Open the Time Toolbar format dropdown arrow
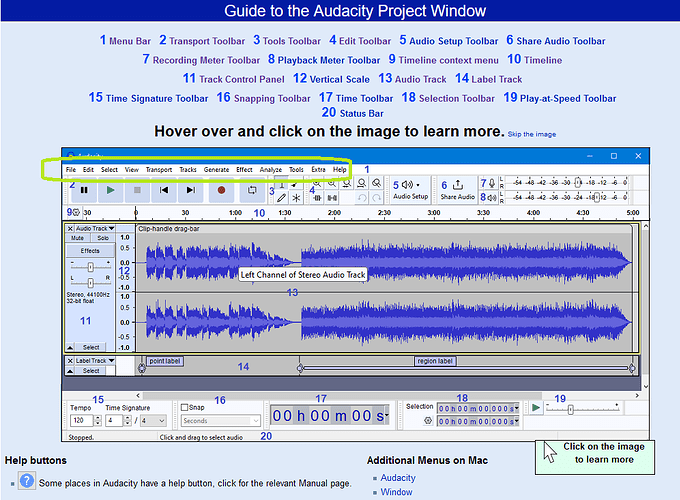Viewport: 680px width, 500px height. coord(387,415)
